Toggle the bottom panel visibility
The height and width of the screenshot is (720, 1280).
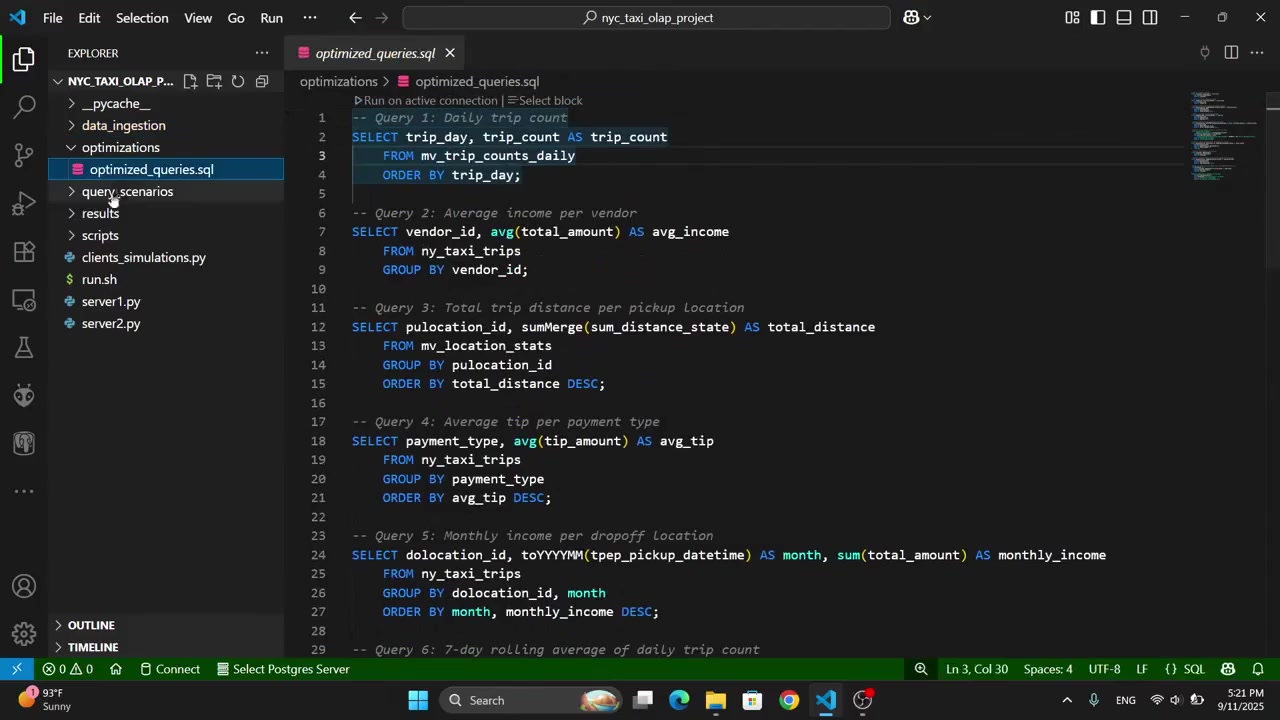pos(1124,18)
